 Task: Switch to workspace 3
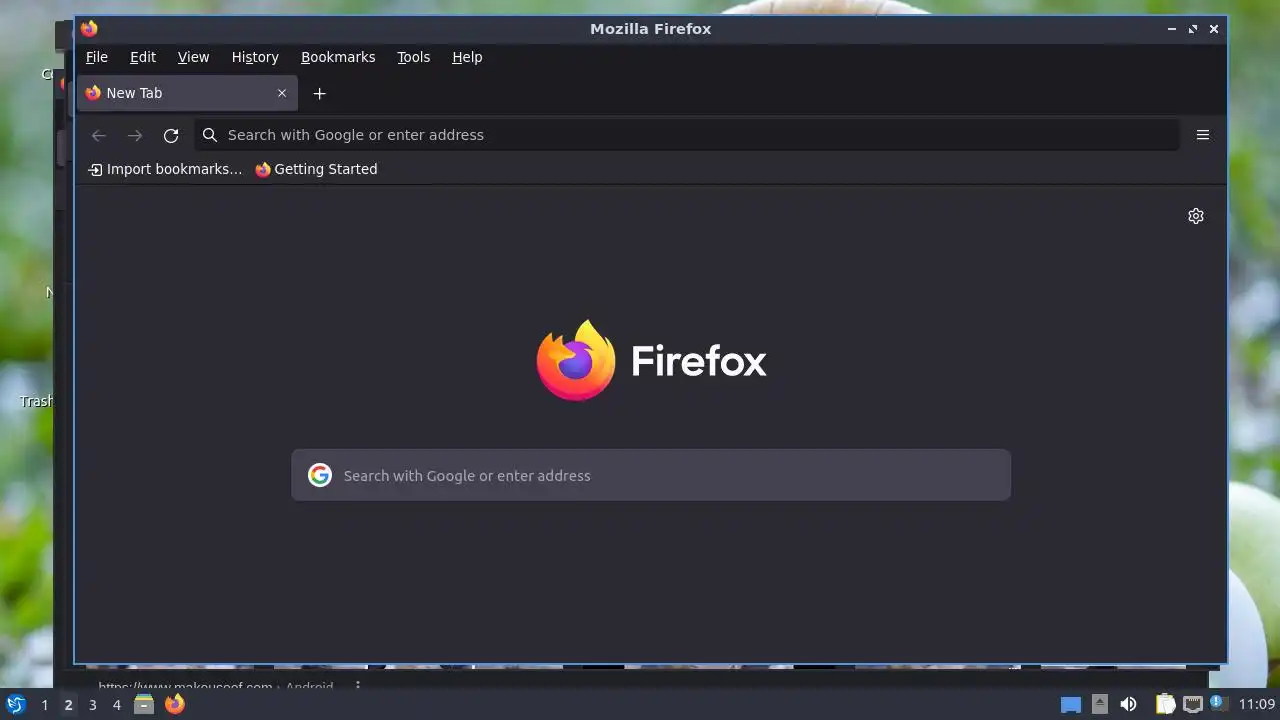[x=92, y=705]
